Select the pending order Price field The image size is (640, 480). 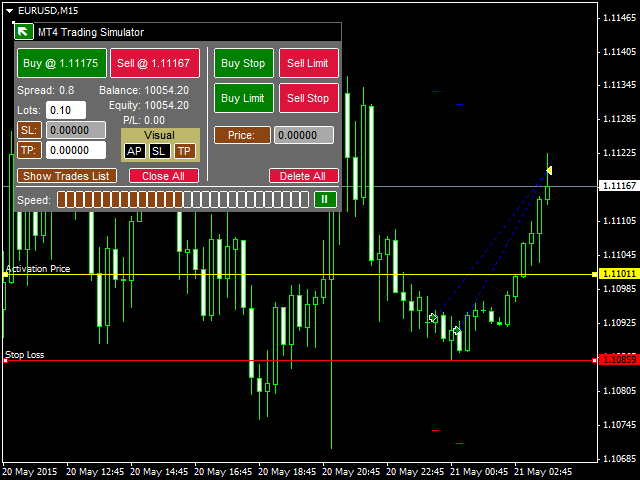[304, 135]
